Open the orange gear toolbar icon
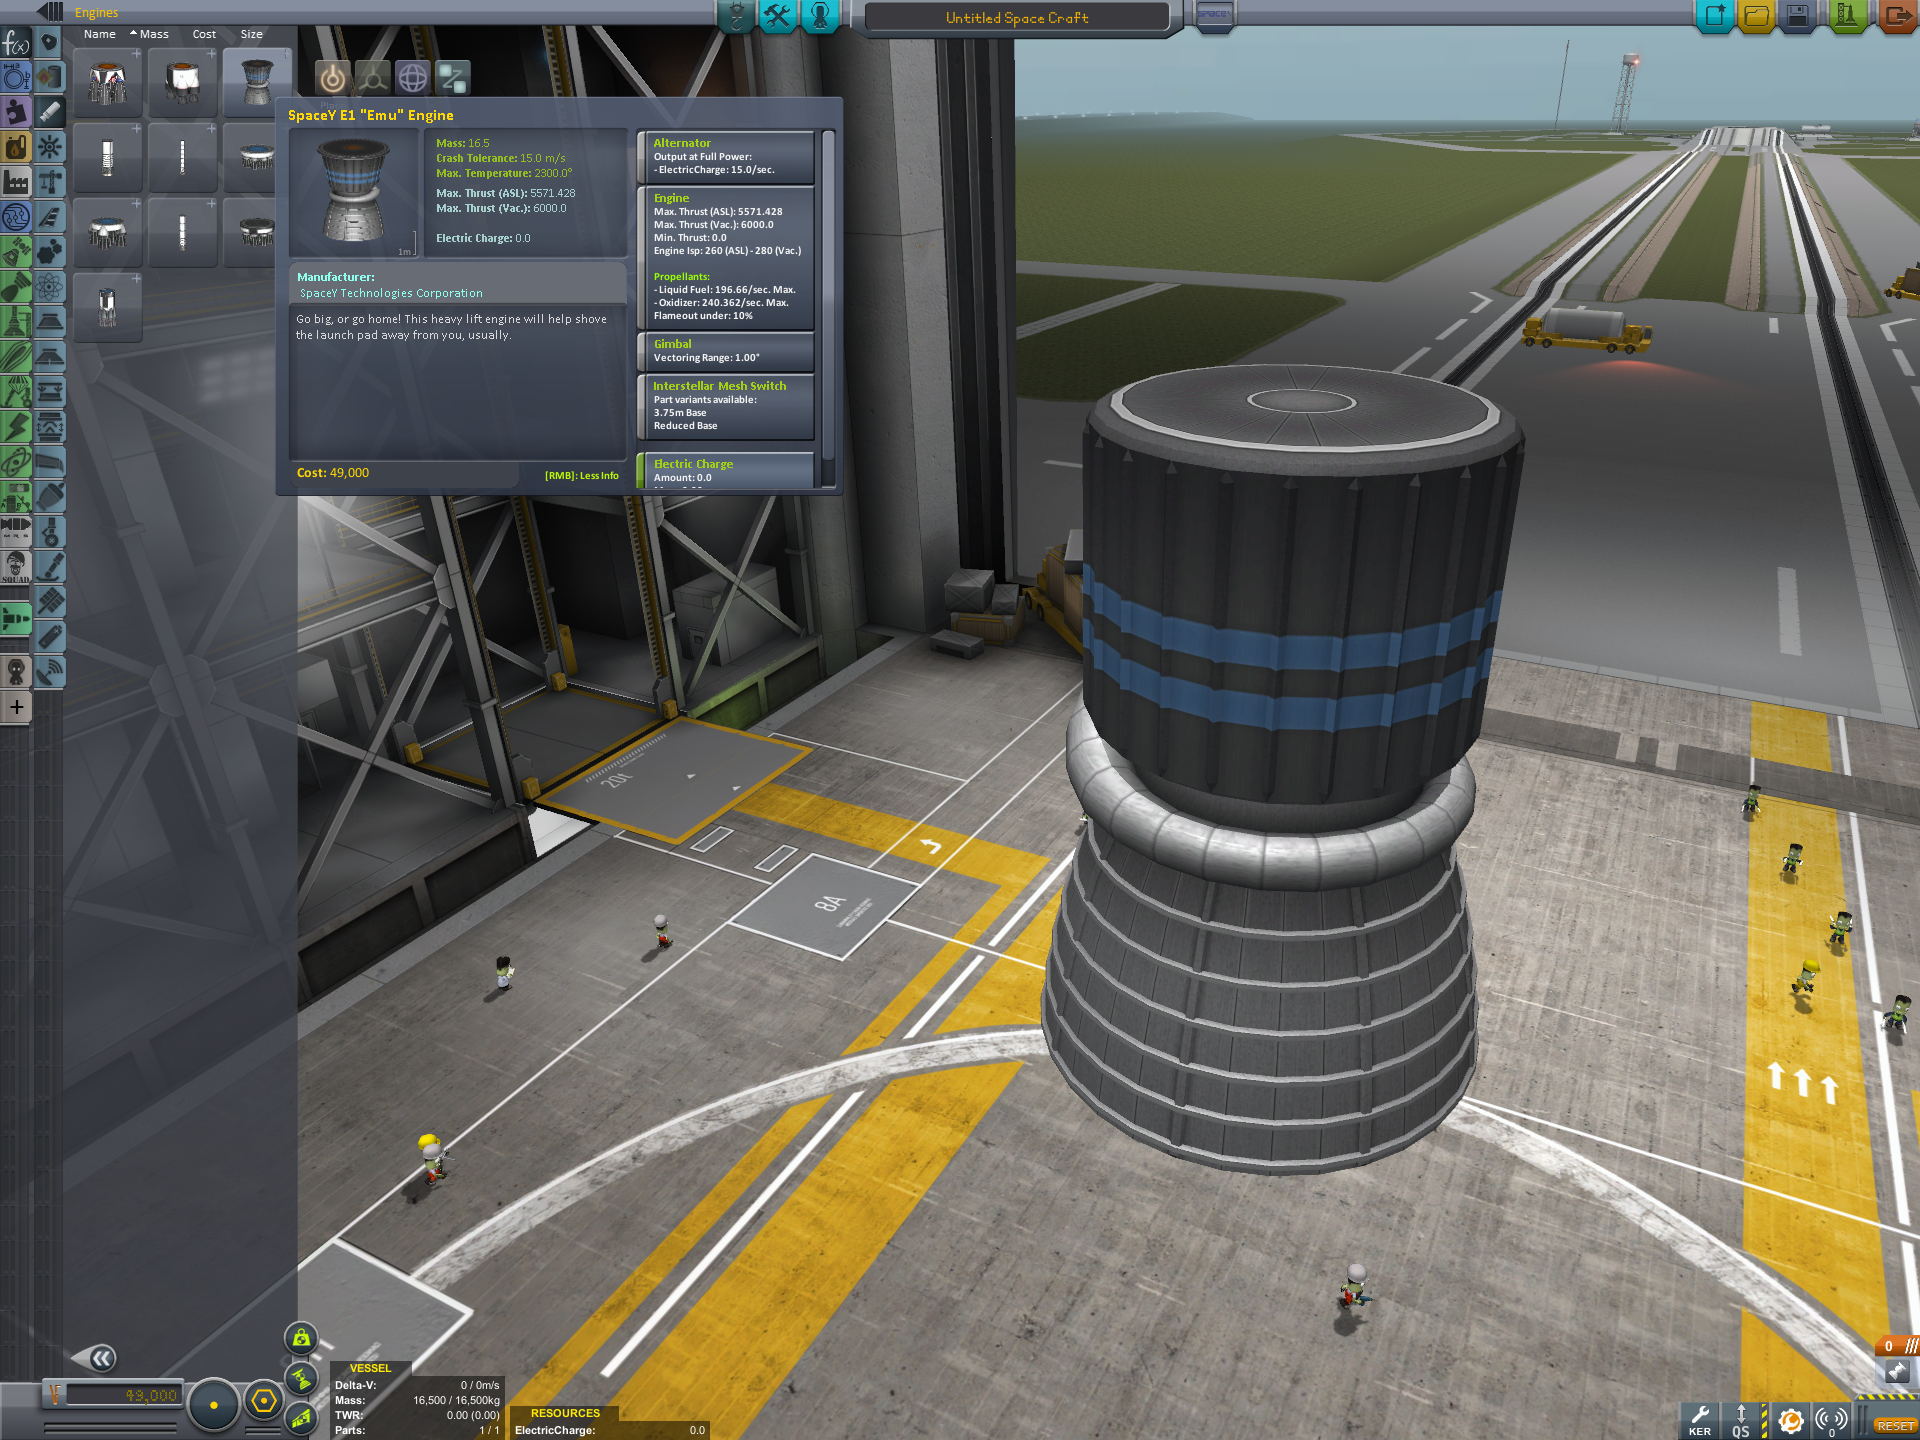The image size is (1920, 1440). point(1790,1420)
